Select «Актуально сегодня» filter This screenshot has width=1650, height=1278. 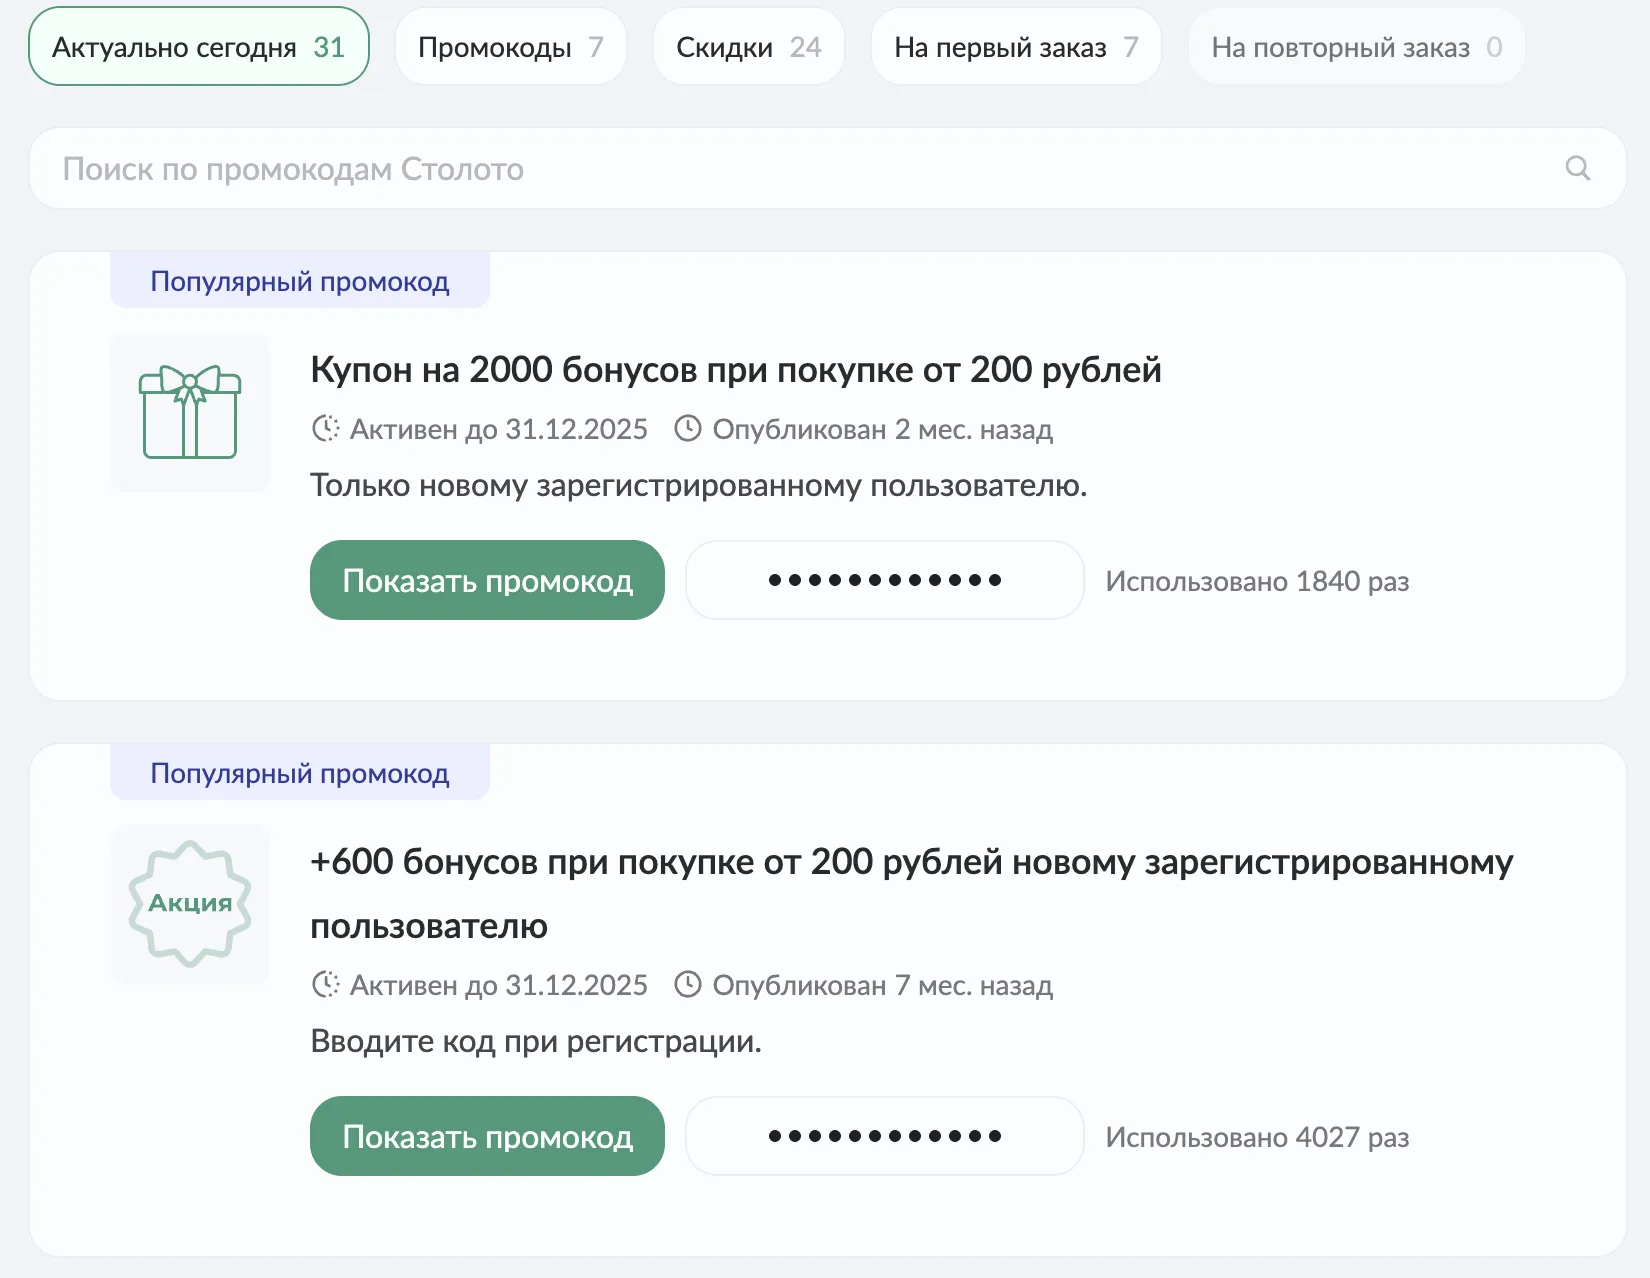(x=198, y=46)
